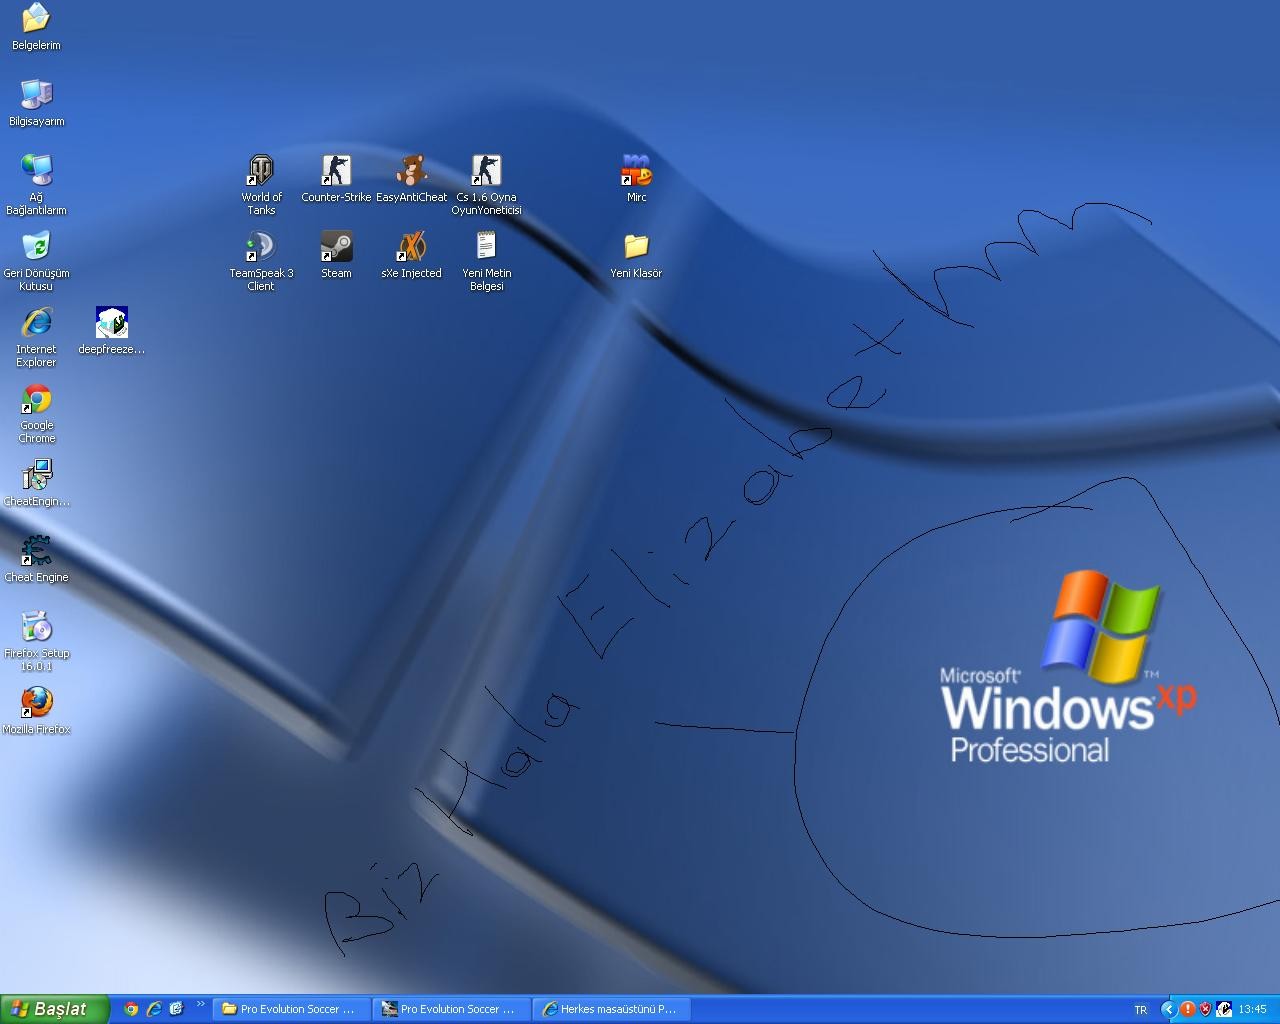Select the Google Chrome desktop shortcut
Screen dimensions: 1280x1024
pos(36,398)
